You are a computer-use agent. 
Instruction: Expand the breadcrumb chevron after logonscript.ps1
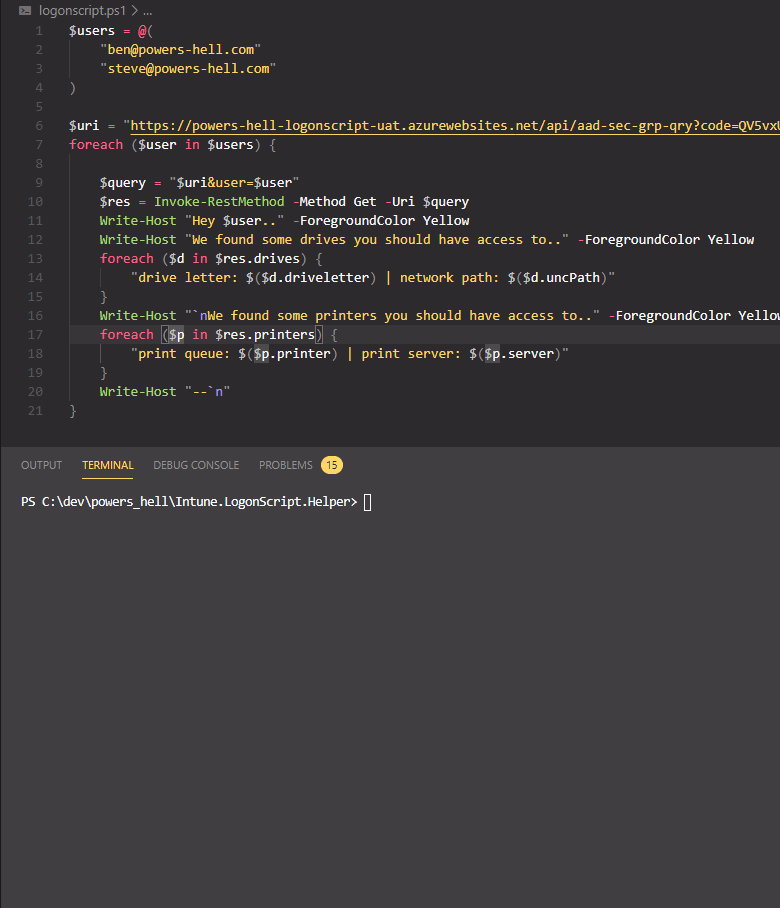[x=134, y=10]
